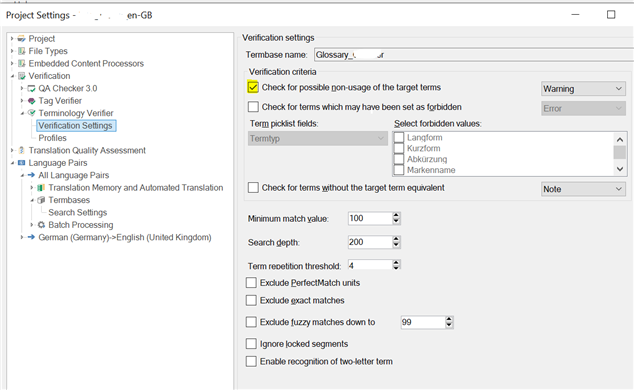This screenshot has width=634, height=390.
Task: Expand the Batch Processing node
Action: pos(32,225)
